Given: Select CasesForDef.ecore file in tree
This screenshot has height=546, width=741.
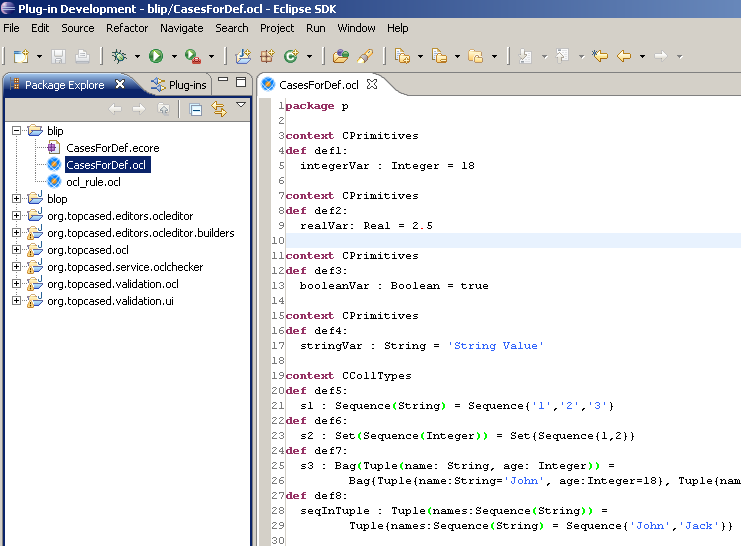Looking at the screenshot, I should click(x=112, y=148).
